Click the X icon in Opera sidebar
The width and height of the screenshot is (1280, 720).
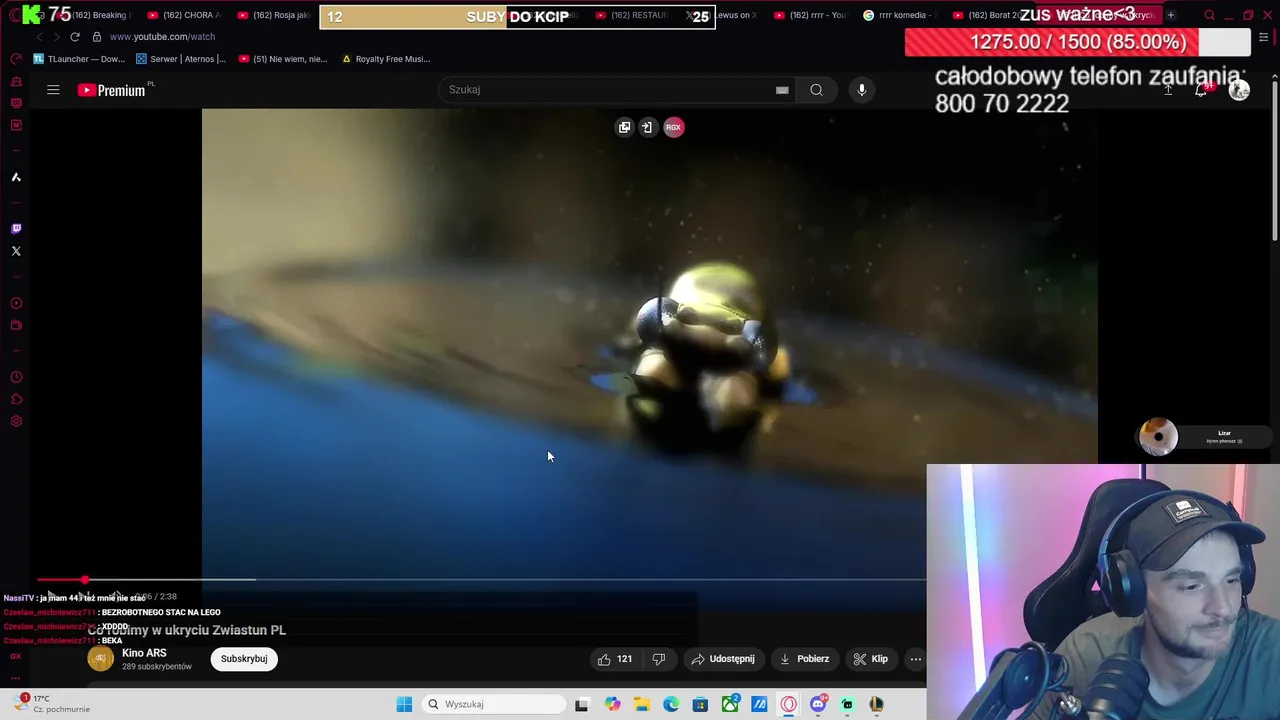[16, 251]
